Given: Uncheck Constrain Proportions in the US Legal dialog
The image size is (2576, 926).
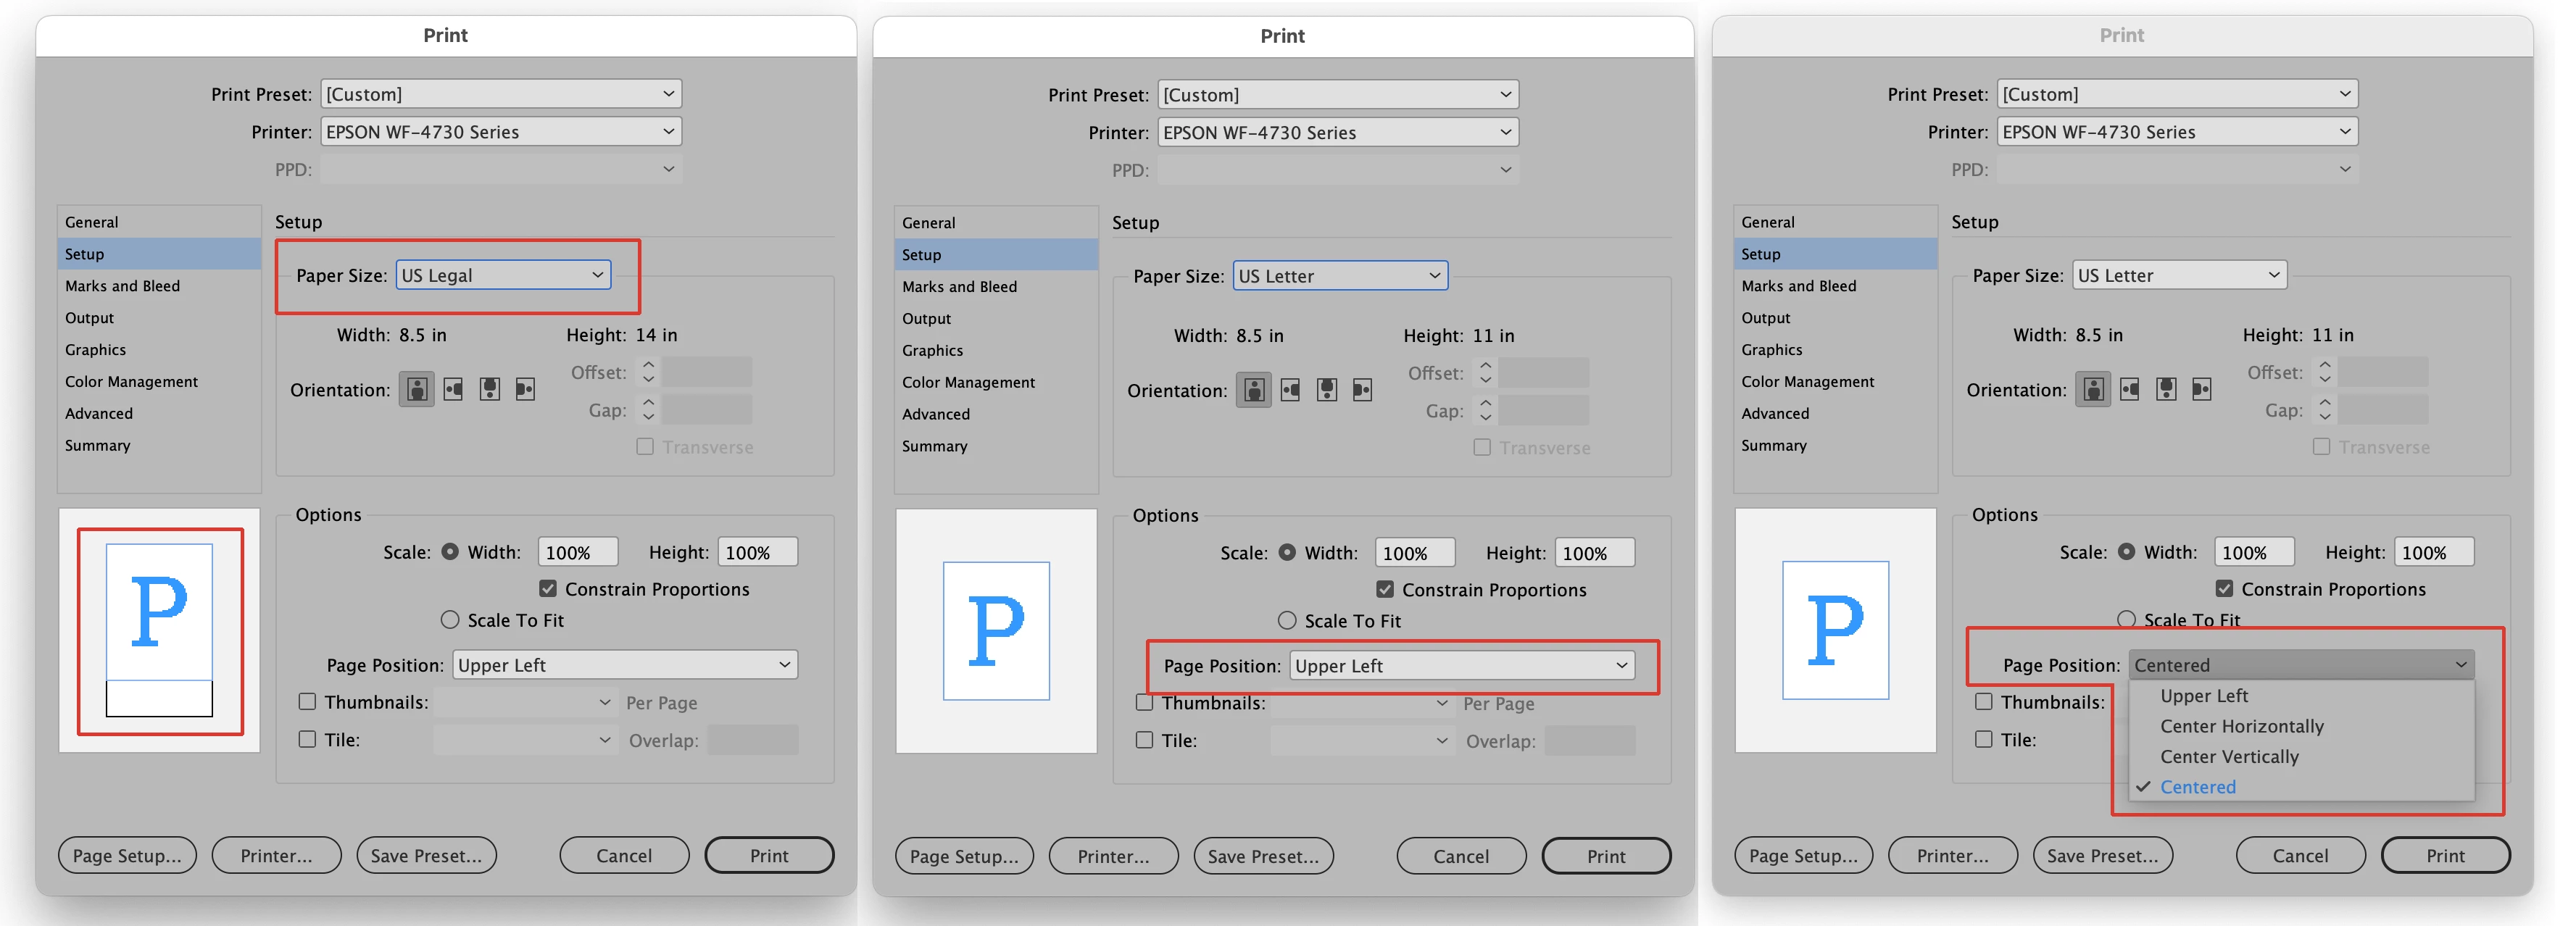Looking at the screenshot, I should click(548, 589).
